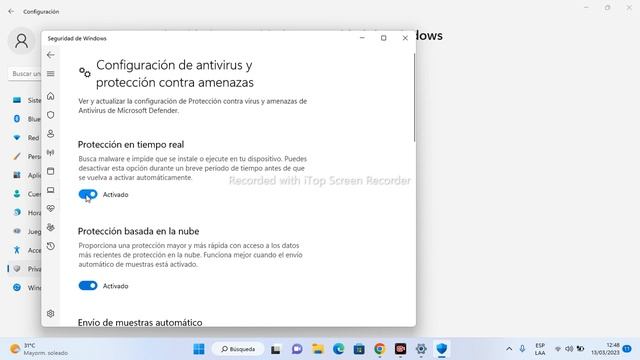Image resolution: width=640 pixels, height=360 pixels.
Task: Open App and browser control window icon
Action: 51,171
